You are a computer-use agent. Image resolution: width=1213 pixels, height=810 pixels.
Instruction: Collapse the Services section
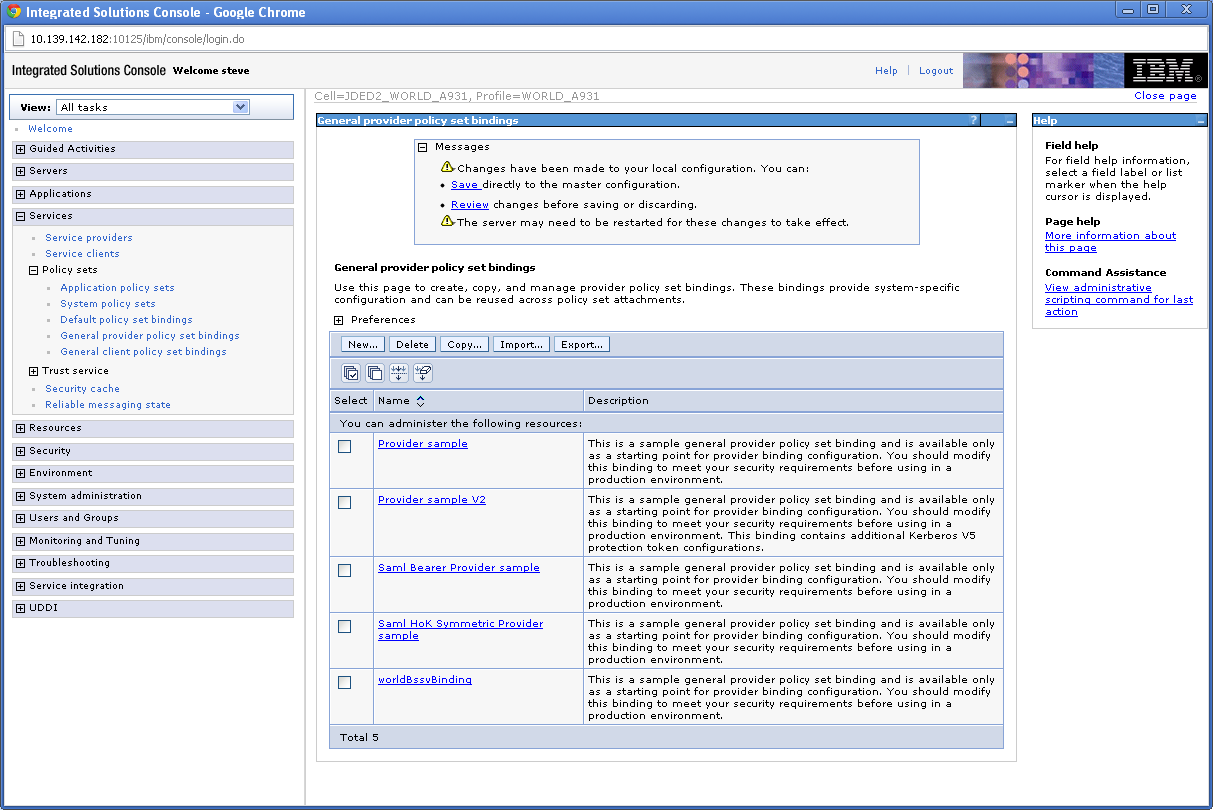click(20, 216)
